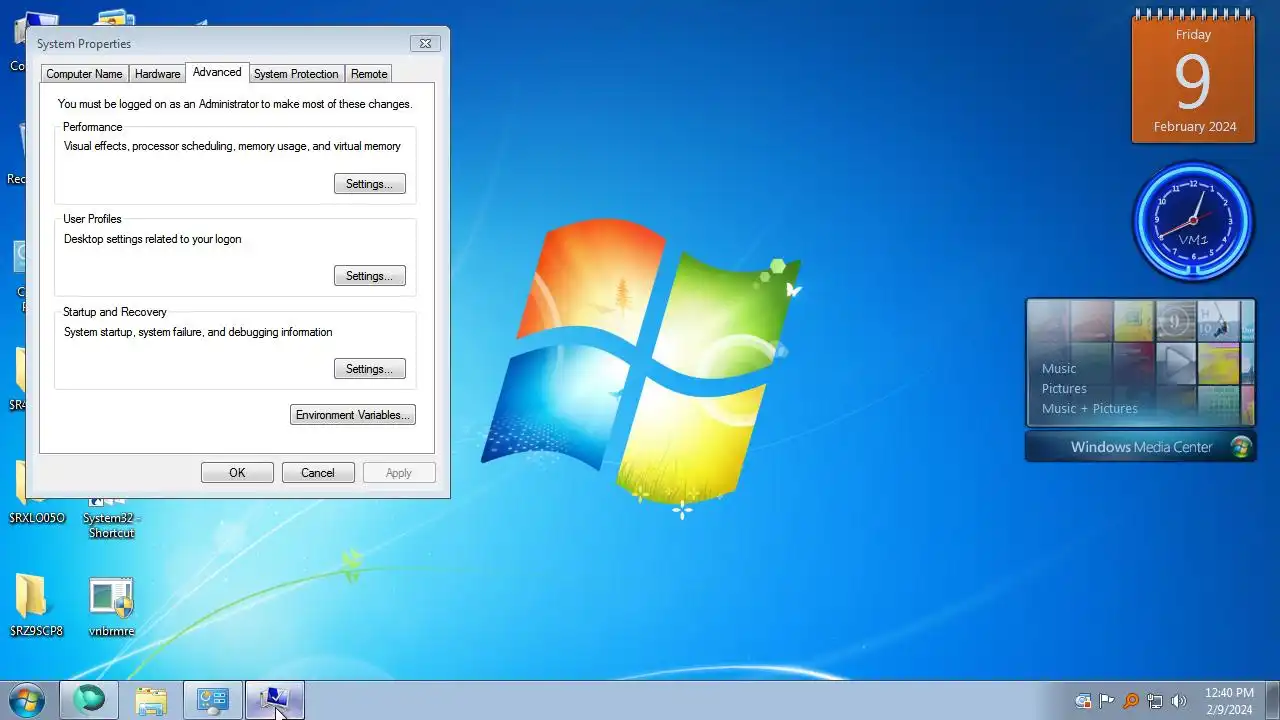This screenshot has height=720, width=1280.
Task: Open the network status tray icon
Action: click(1155, 701)
